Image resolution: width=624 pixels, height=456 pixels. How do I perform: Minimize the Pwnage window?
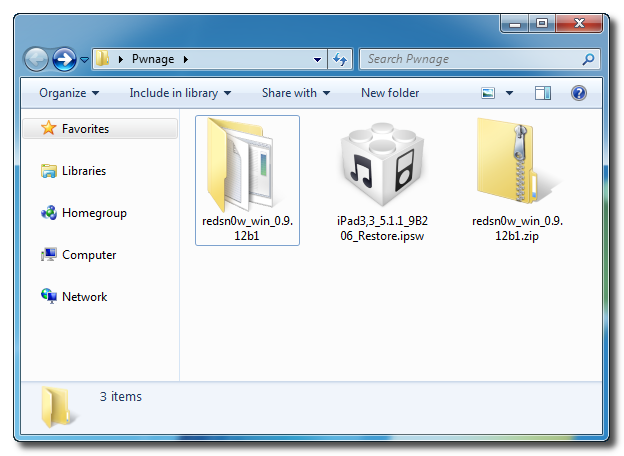tap(515, 24)
